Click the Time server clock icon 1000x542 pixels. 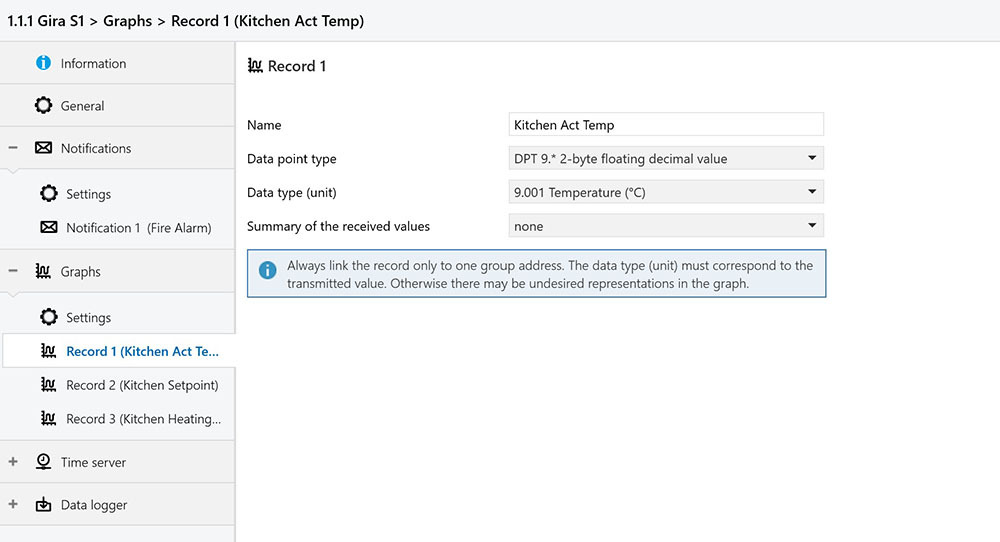click(43, 462)
